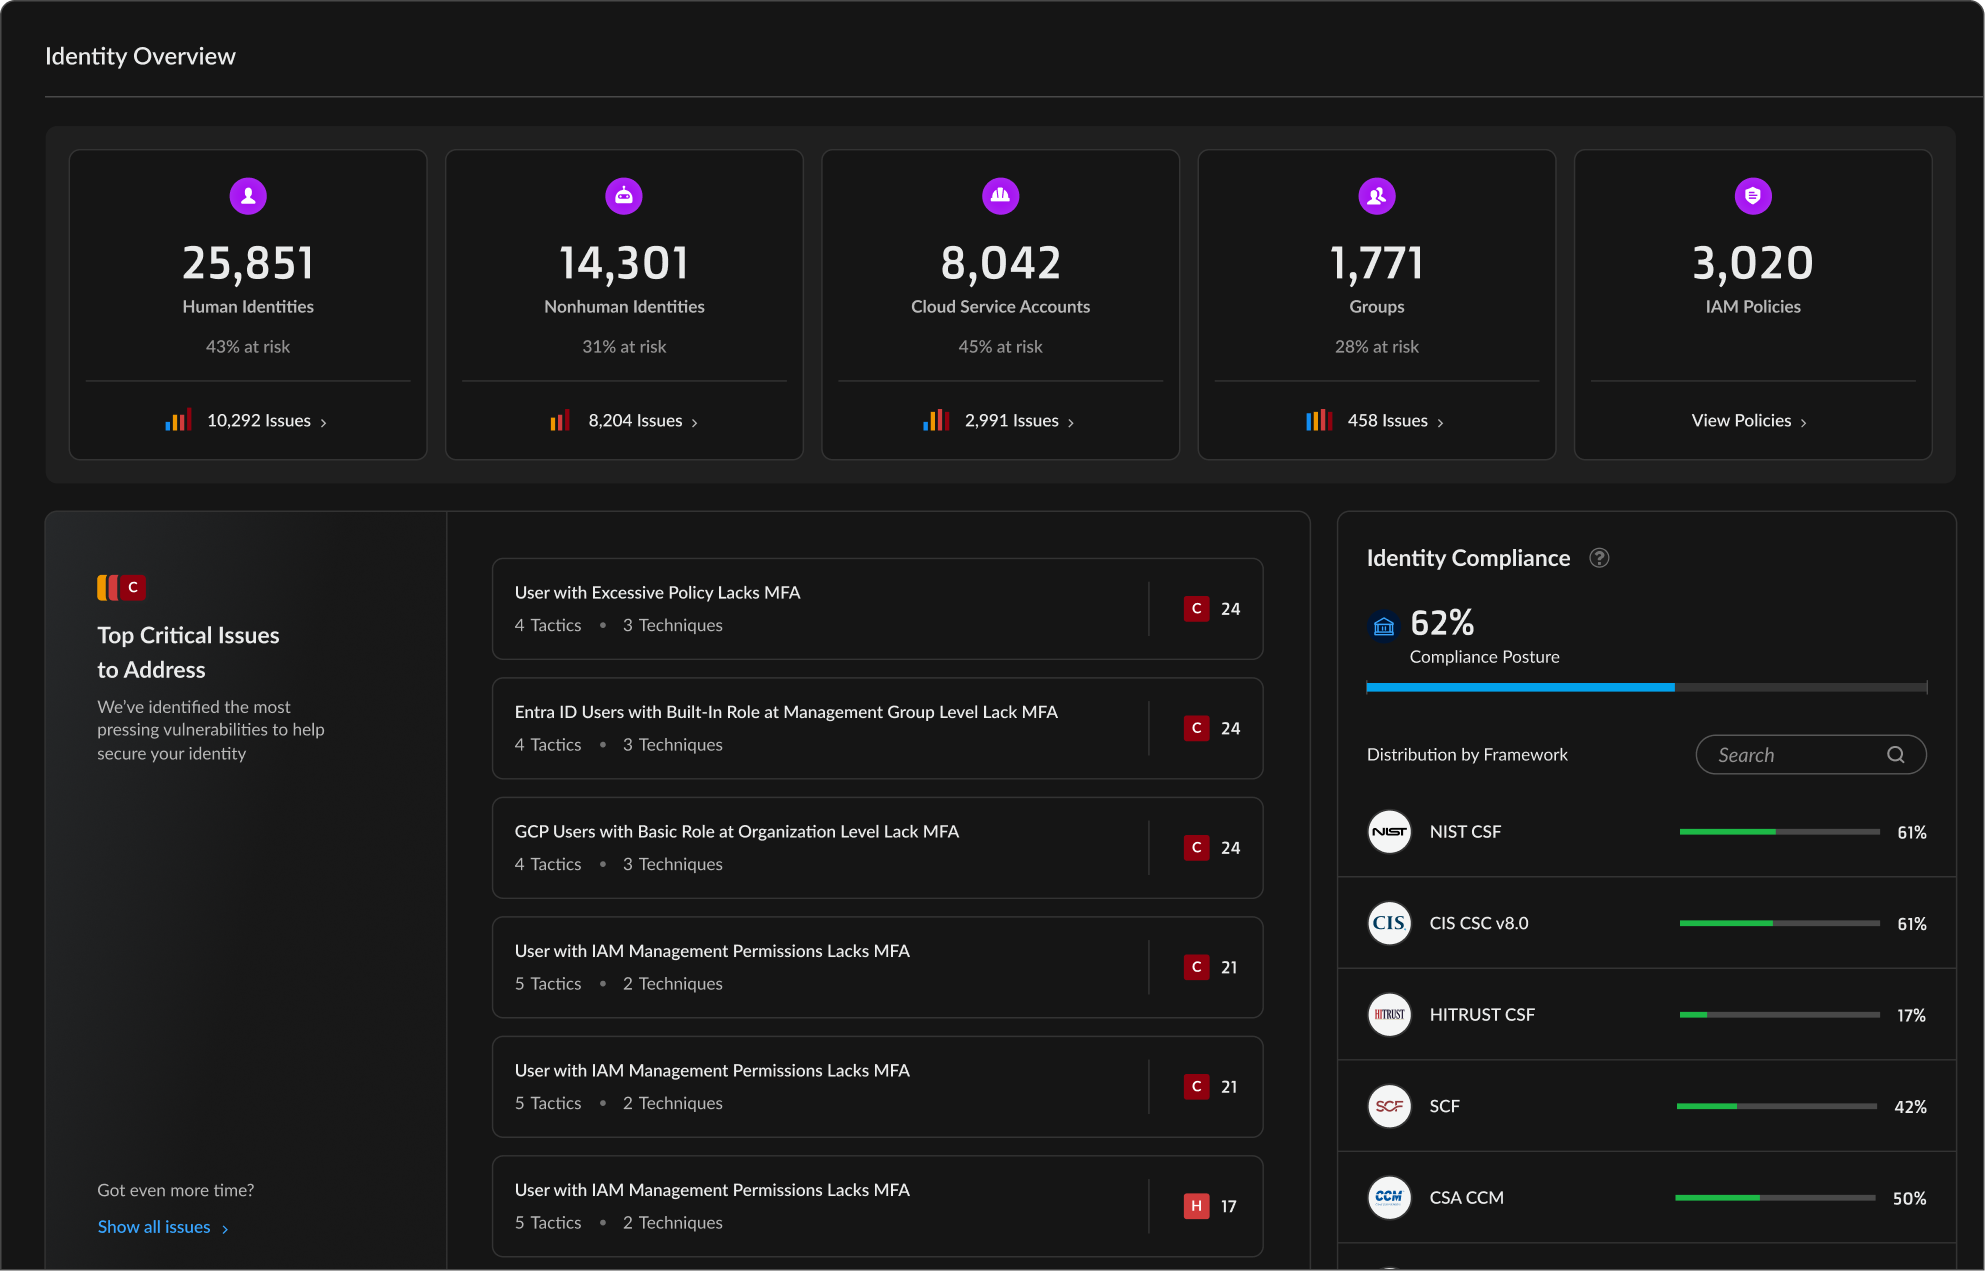Click the HITRUST CSF logo
1985x1271 pixels.
(1388, 1014)
